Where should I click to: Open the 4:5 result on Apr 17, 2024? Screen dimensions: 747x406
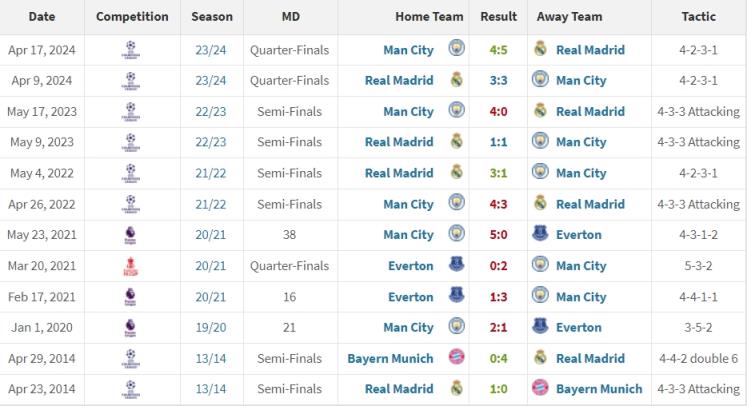[x=498, y=50]
